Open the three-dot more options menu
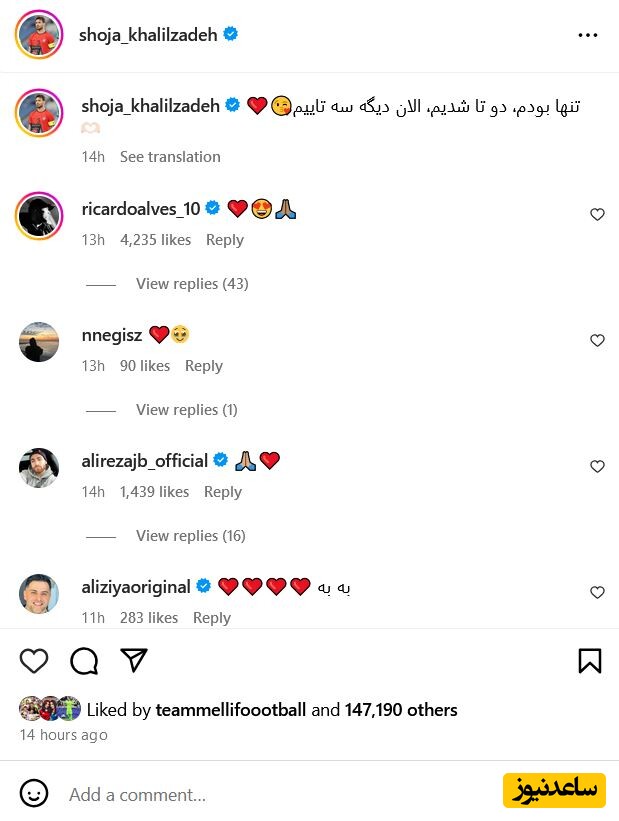The image size is (619, 821). [x=588, y=35]
